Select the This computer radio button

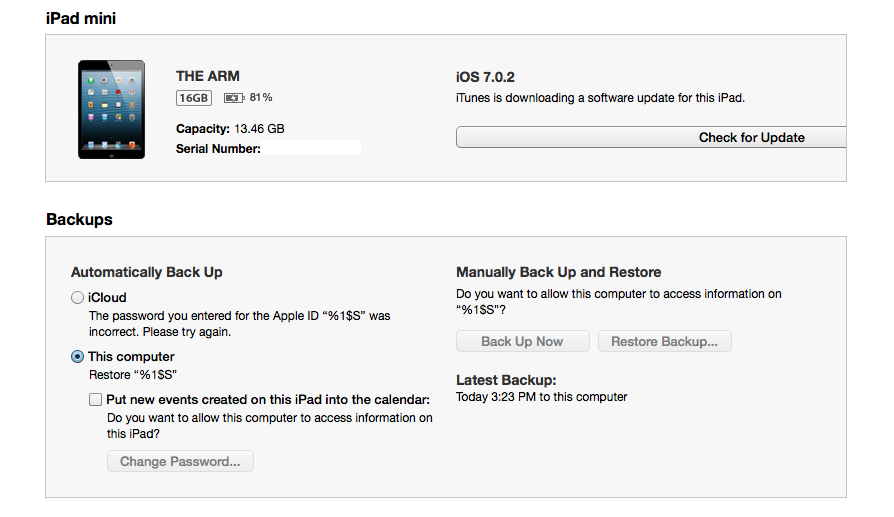point(77,357)
